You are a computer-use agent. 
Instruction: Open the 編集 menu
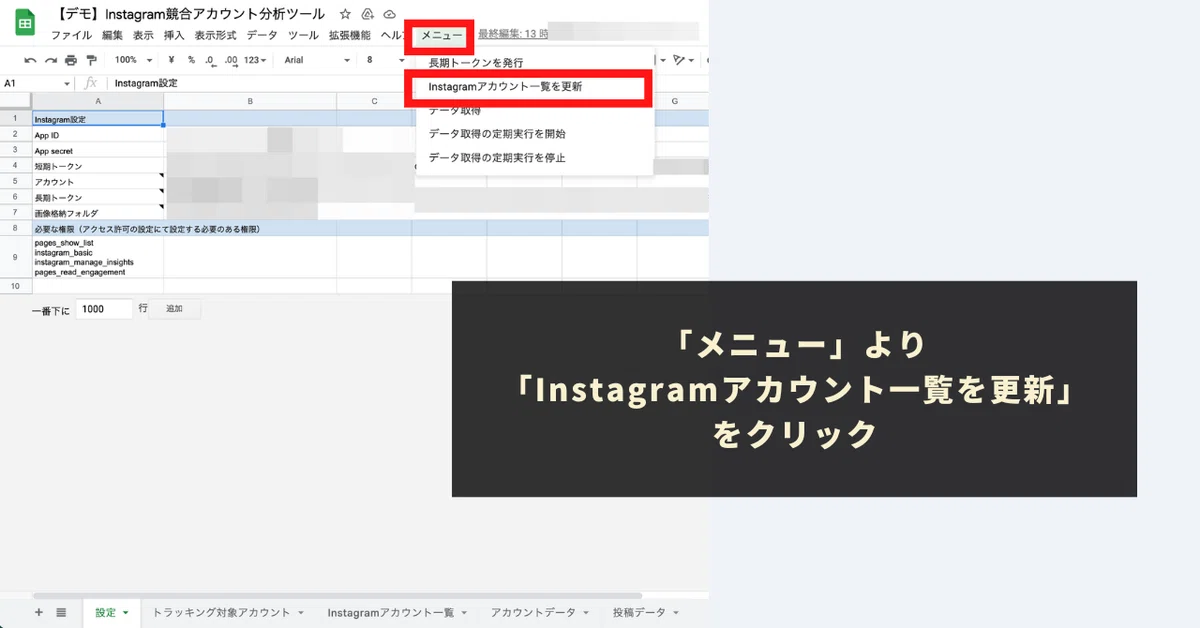[x=112, y=35]
